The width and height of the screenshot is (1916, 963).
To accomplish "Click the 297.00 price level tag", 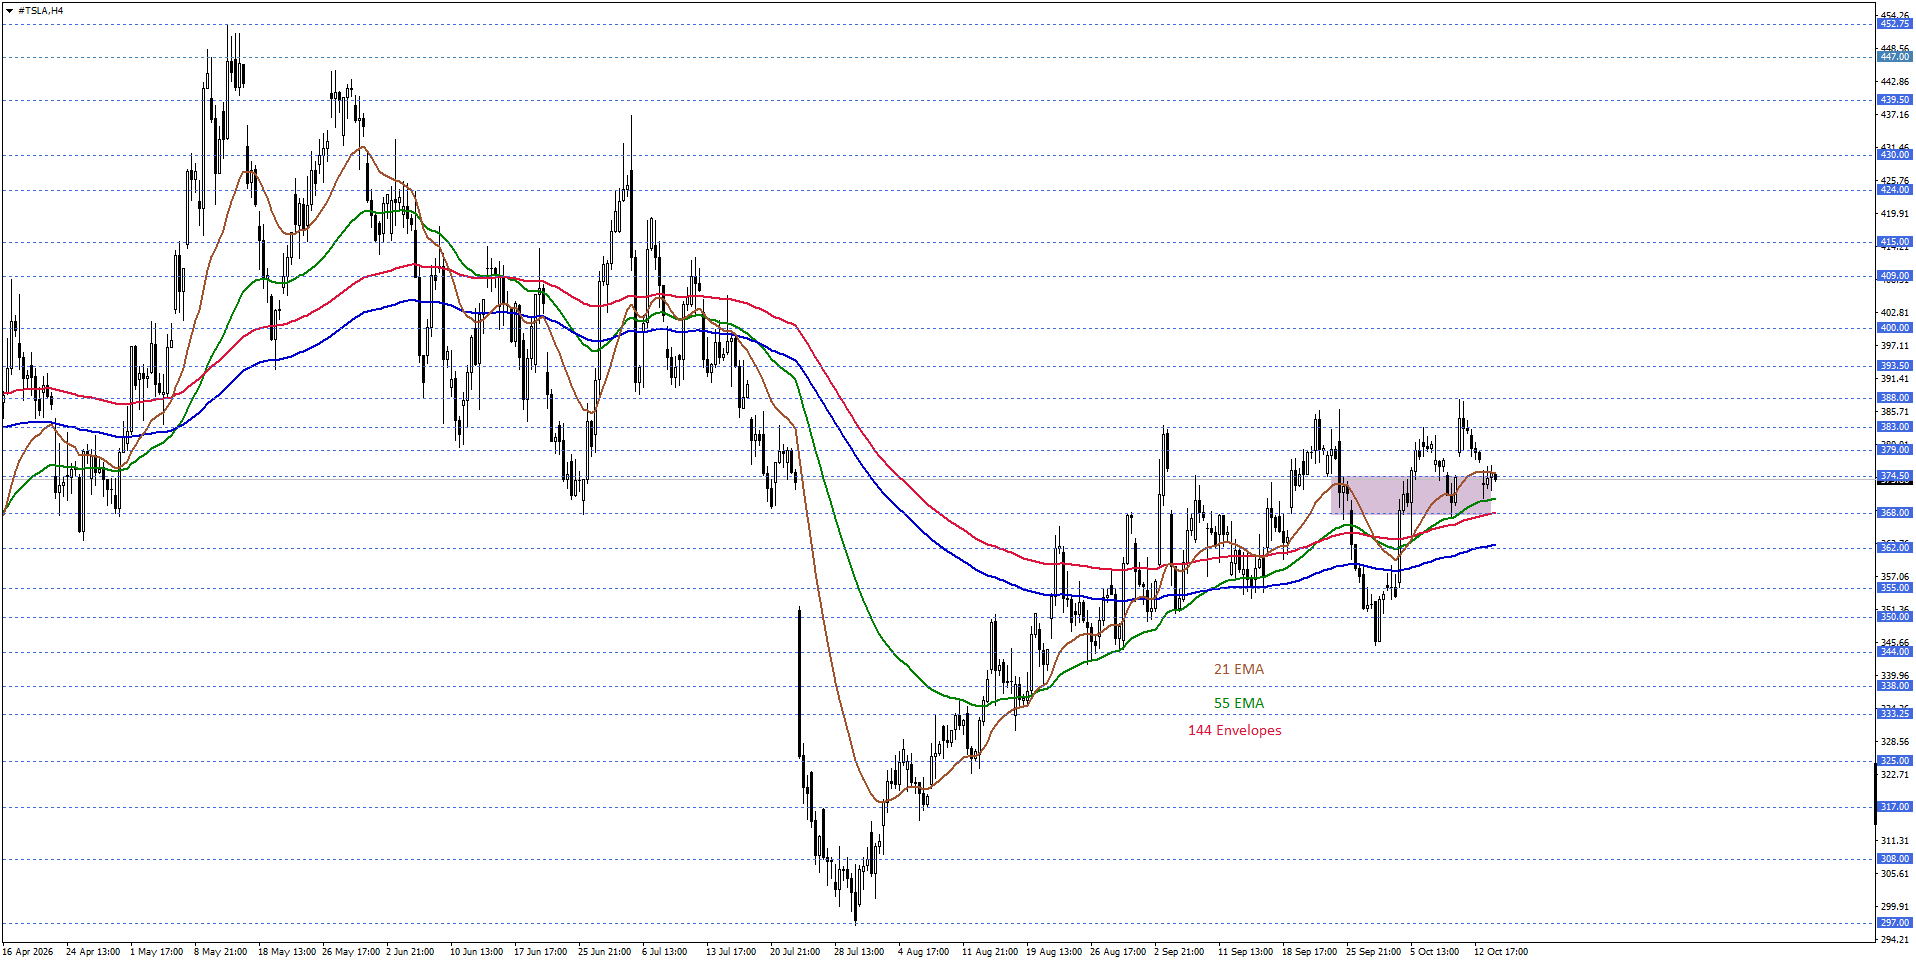I will (x=1894, y=923).
